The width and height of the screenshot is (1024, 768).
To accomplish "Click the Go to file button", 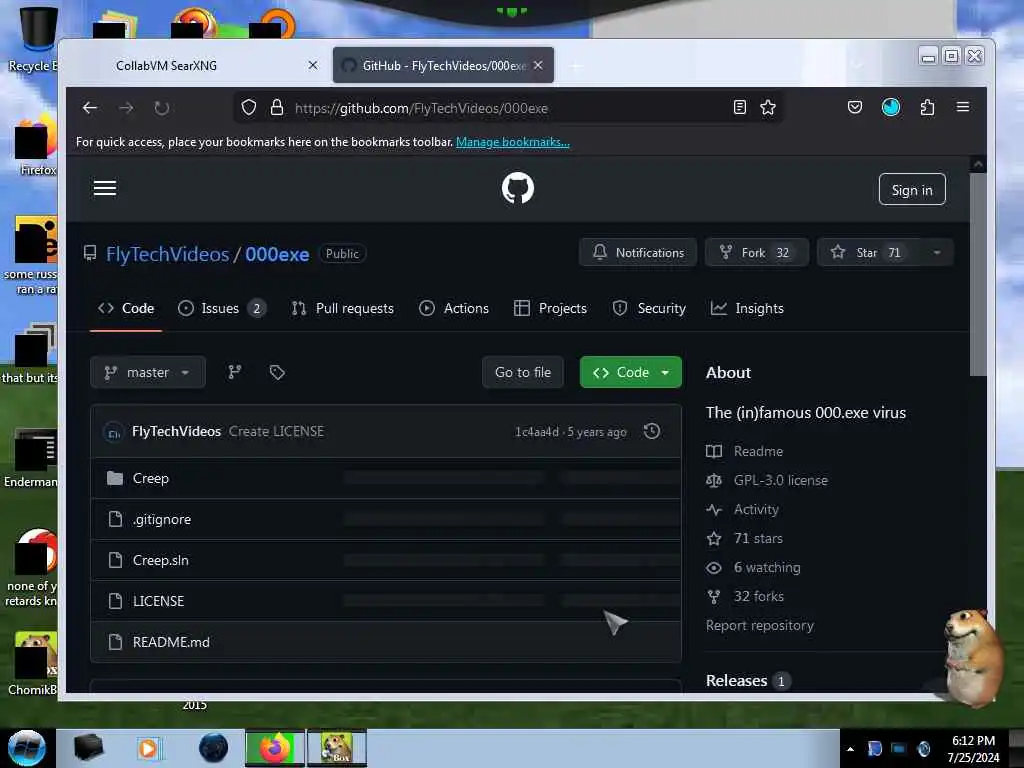I will click(x=523, y=372).
